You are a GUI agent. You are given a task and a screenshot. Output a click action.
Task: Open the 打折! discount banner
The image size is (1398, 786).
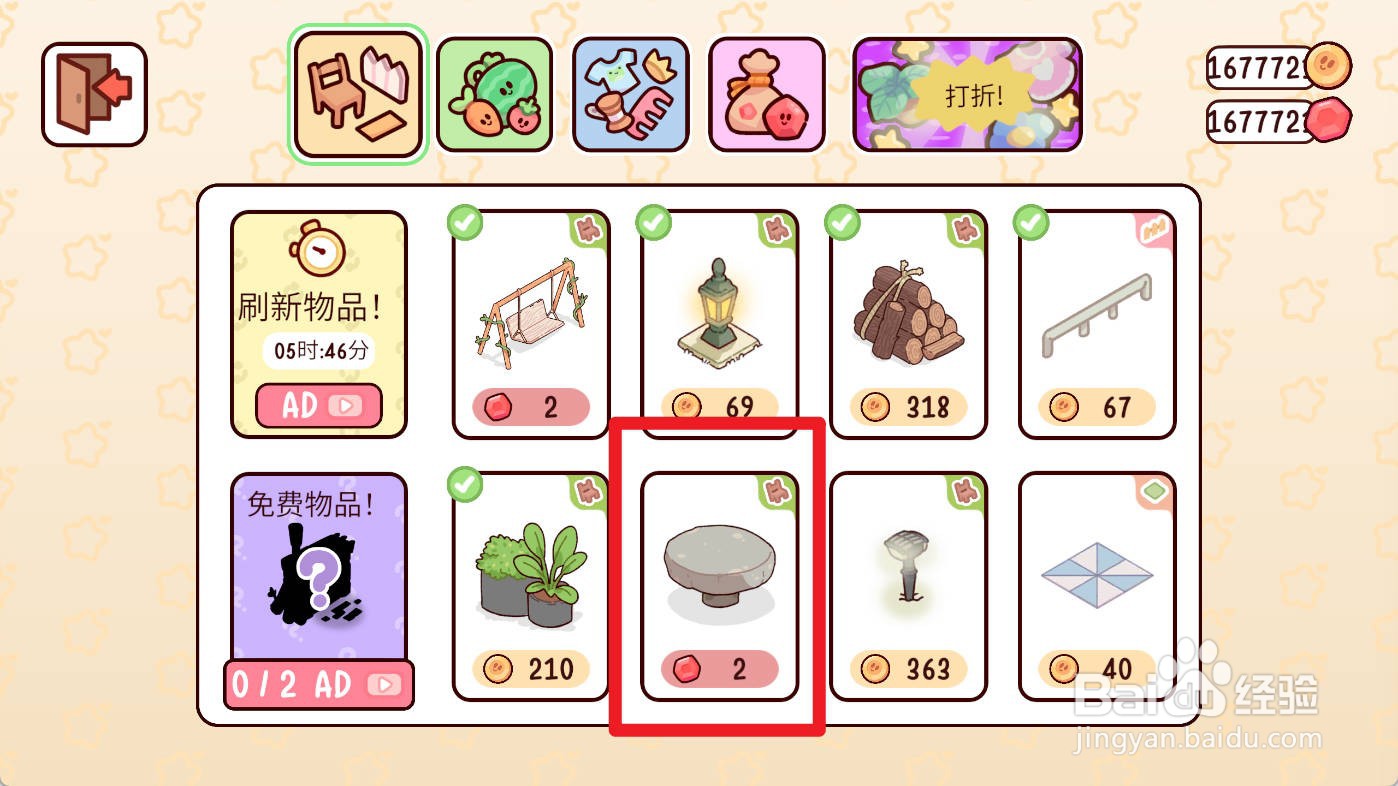click(967, 95)
